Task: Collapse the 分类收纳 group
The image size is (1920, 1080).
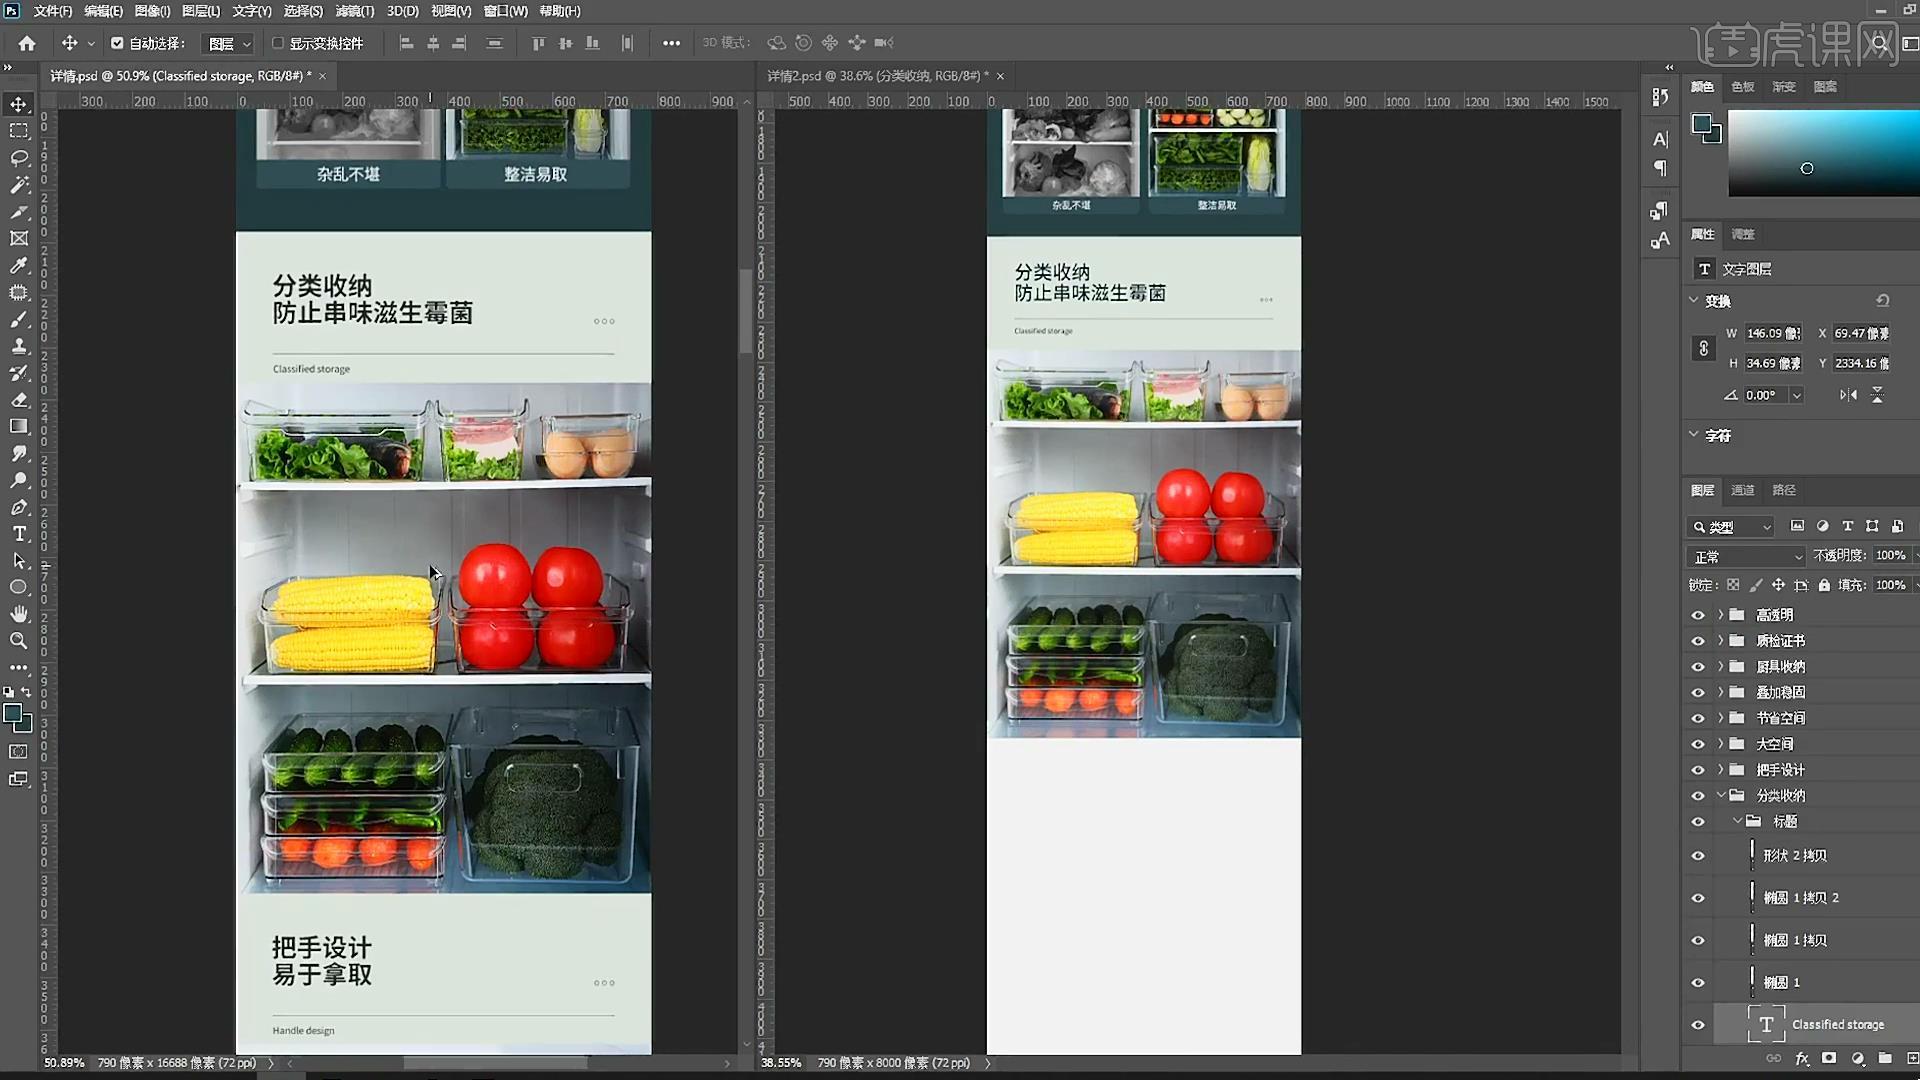Action: point(1721,795)
